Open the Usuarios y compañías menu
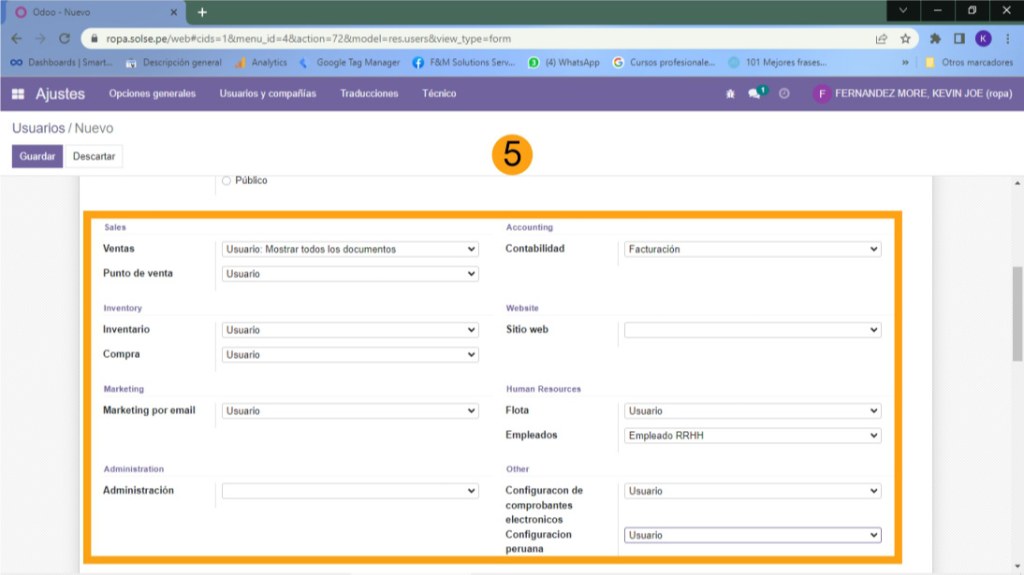This screenshot has width=1024, height=575. tap(268, 93)
